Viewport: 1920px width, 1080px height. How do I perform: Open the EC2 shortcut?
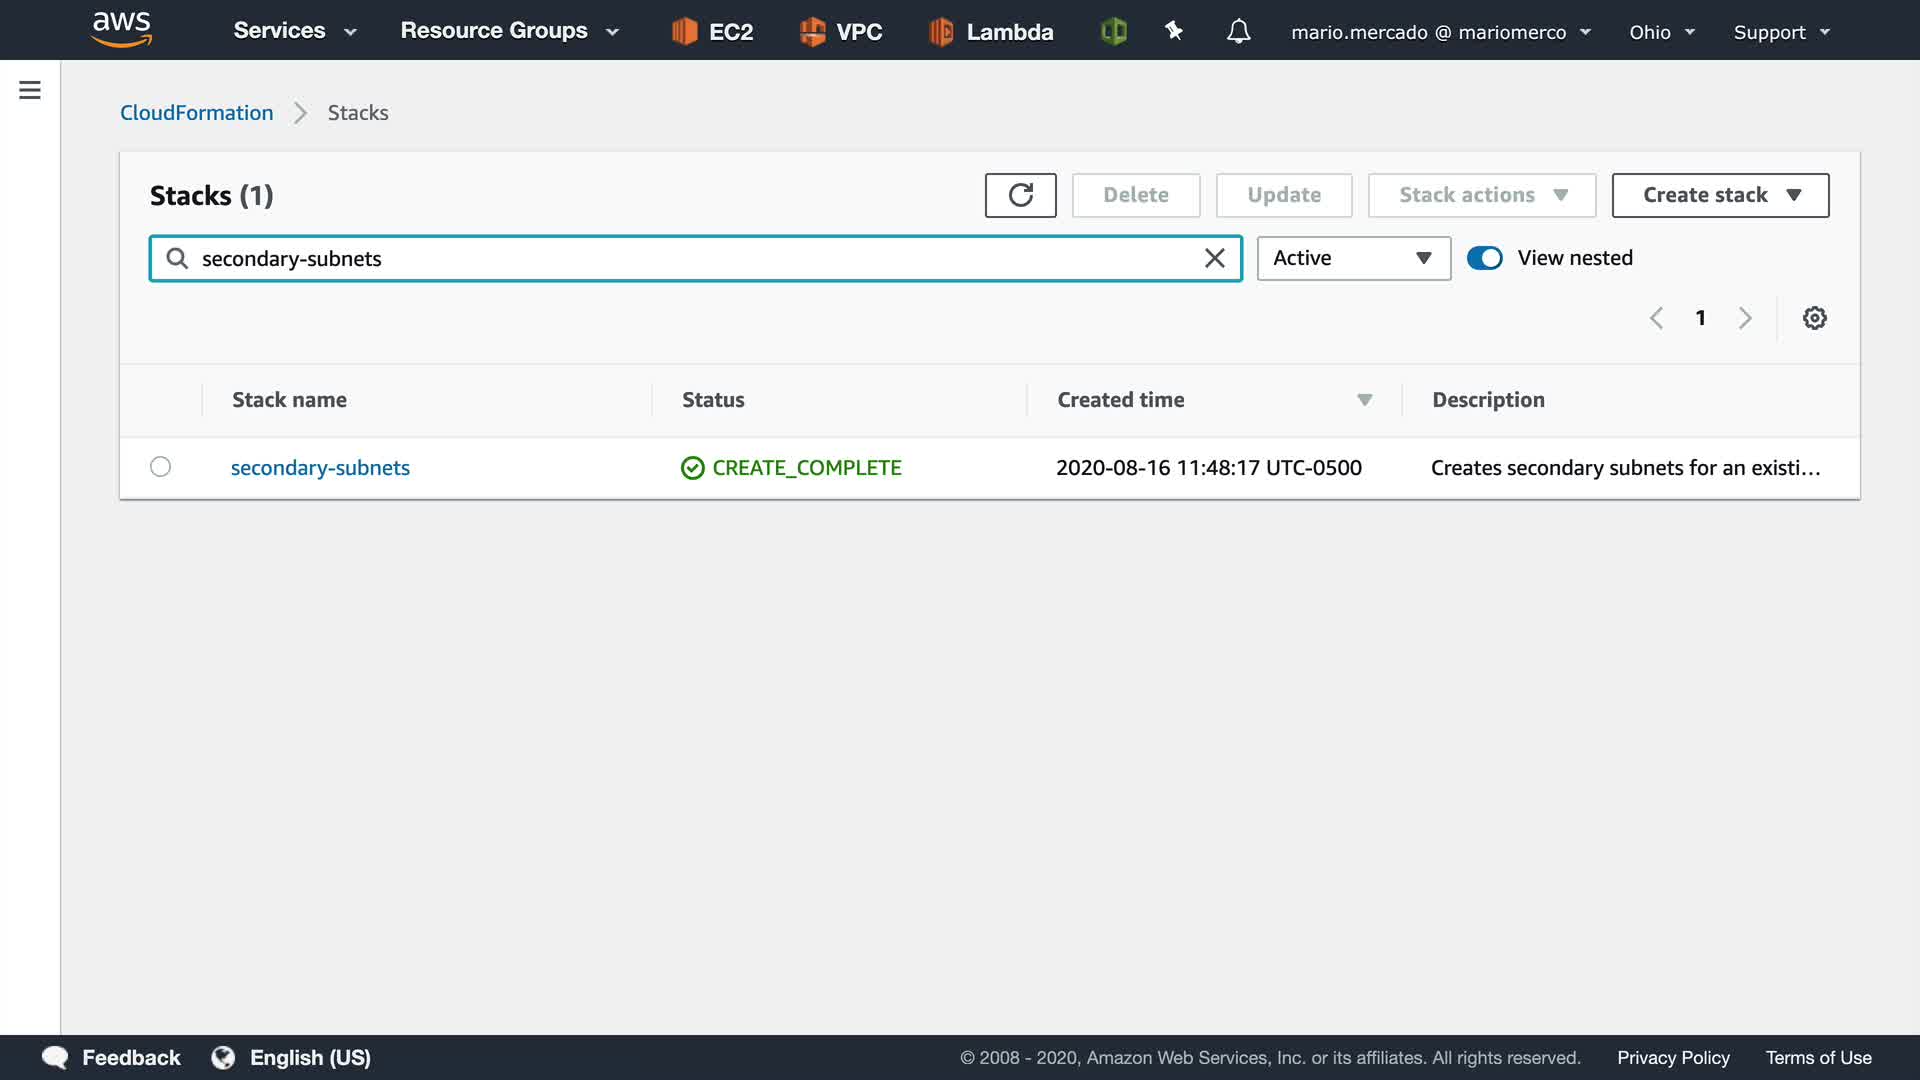click(x=712, y=31)
